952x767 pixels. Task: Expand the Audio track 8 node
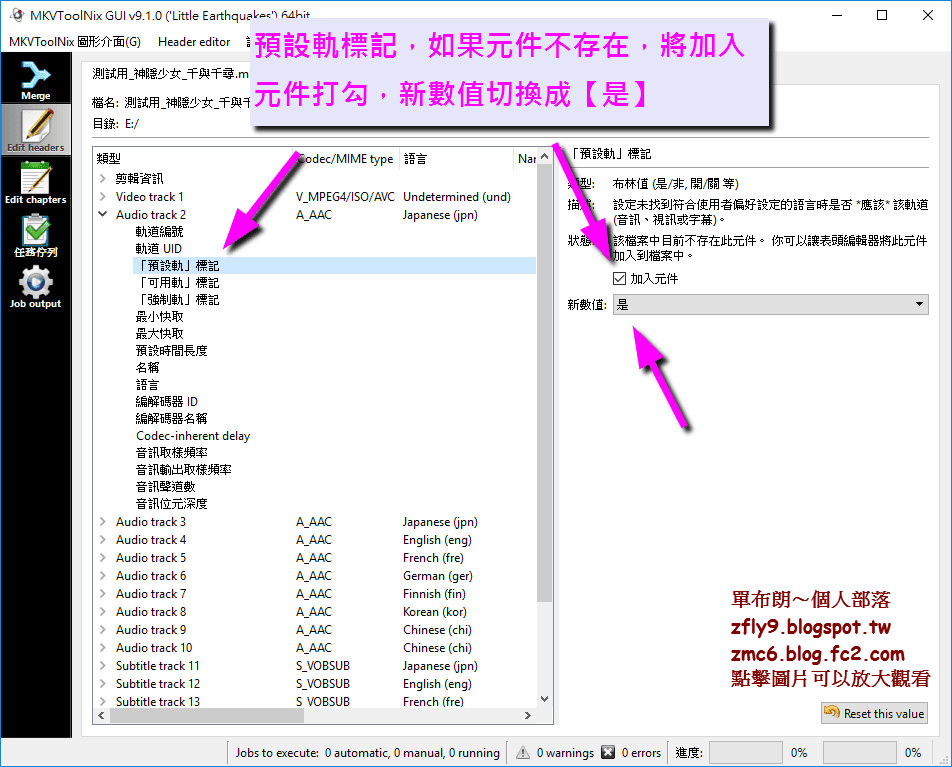pyautogui.click(x=103, y=612)
